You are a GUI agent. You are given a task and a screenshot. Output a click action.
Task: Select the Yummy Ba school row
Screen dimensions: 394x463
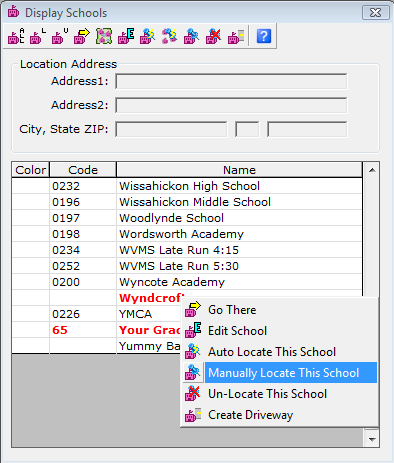[x=97, y=346]
